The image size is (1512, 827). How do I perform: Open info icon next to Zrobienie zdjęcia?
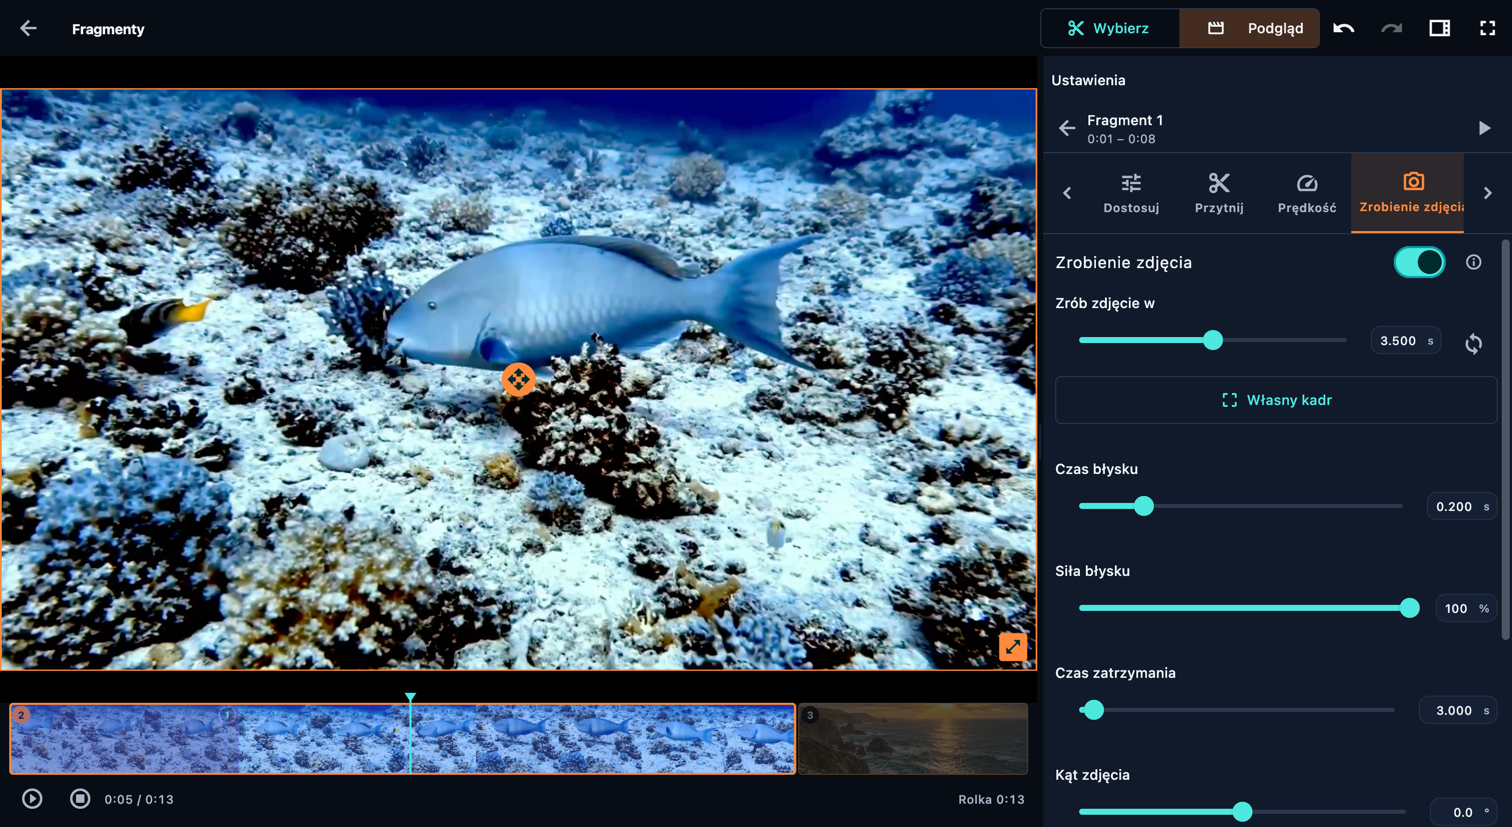[1473, 262]
